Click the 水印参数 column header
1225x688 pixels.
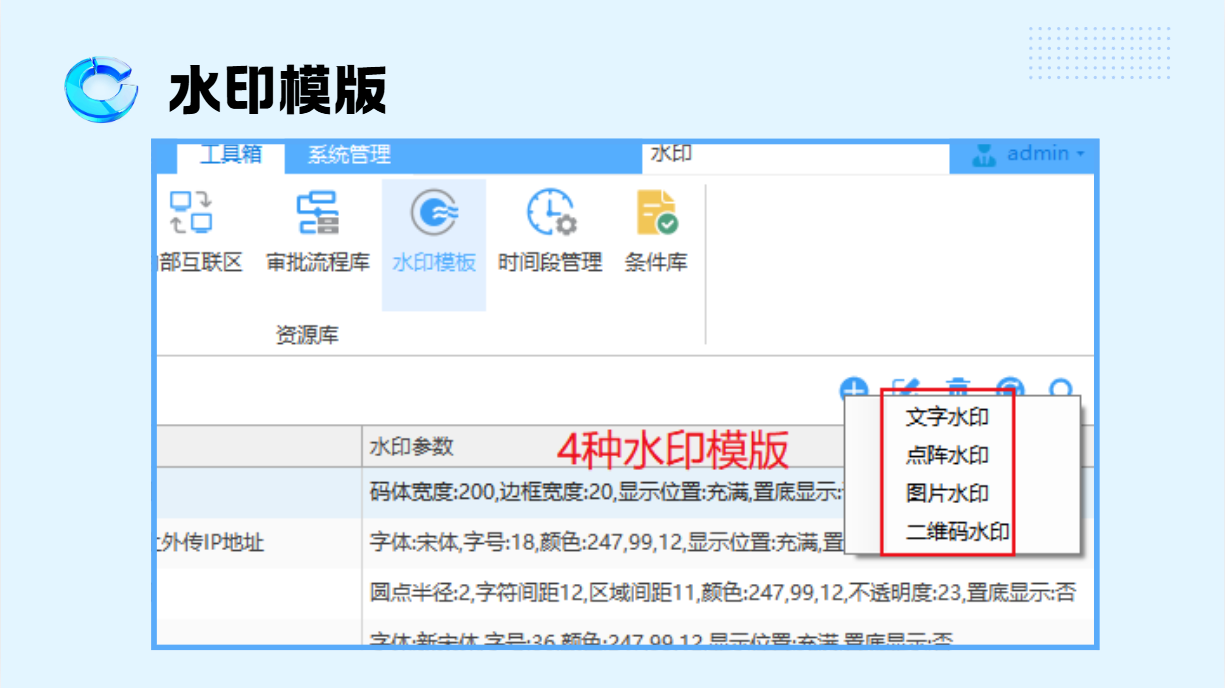coord(412,446)
